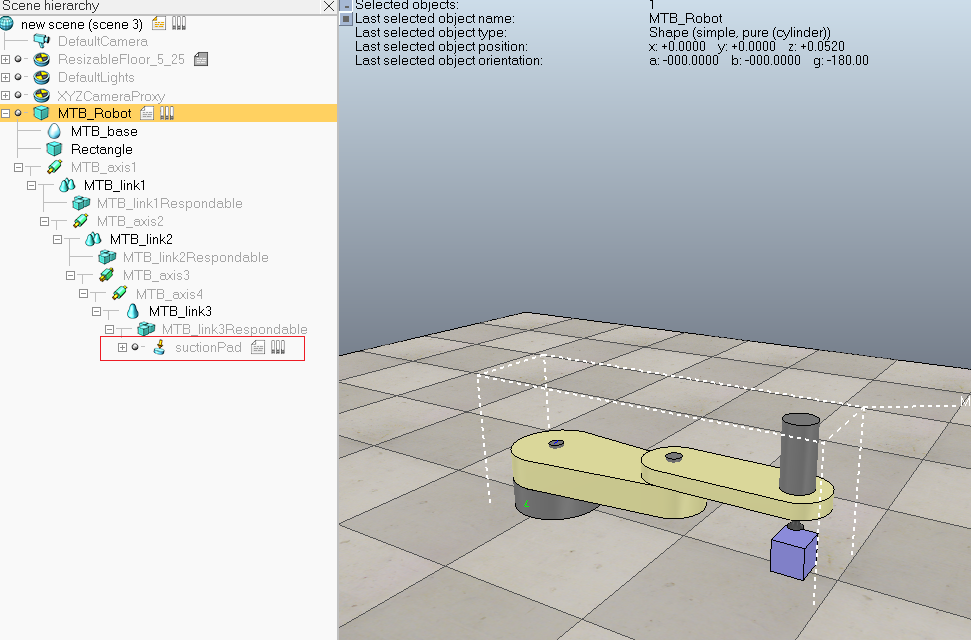Click the cone icon of MTB_link3

coord(133,311)
